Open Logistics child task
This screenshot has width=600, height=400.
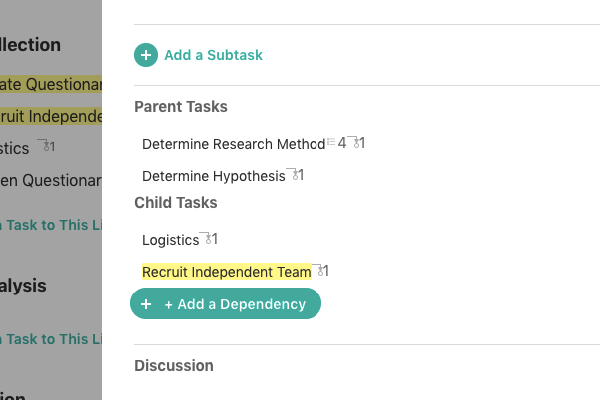pyautogui.click(x=170, y=240)
